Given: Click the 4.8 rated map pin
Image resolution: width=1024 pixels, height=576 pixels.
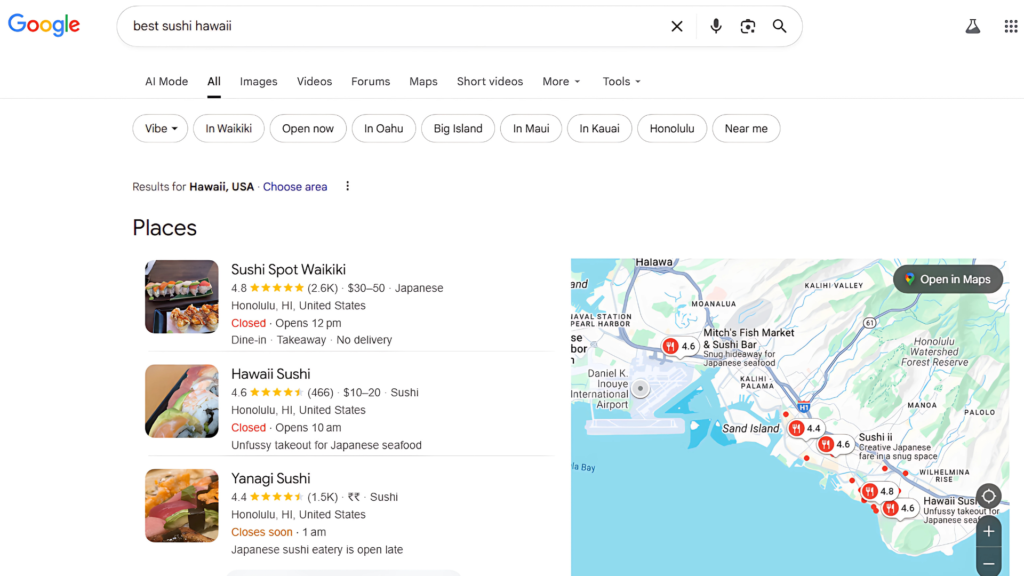Looking at the screenshot, I should (x=878, y=492).
